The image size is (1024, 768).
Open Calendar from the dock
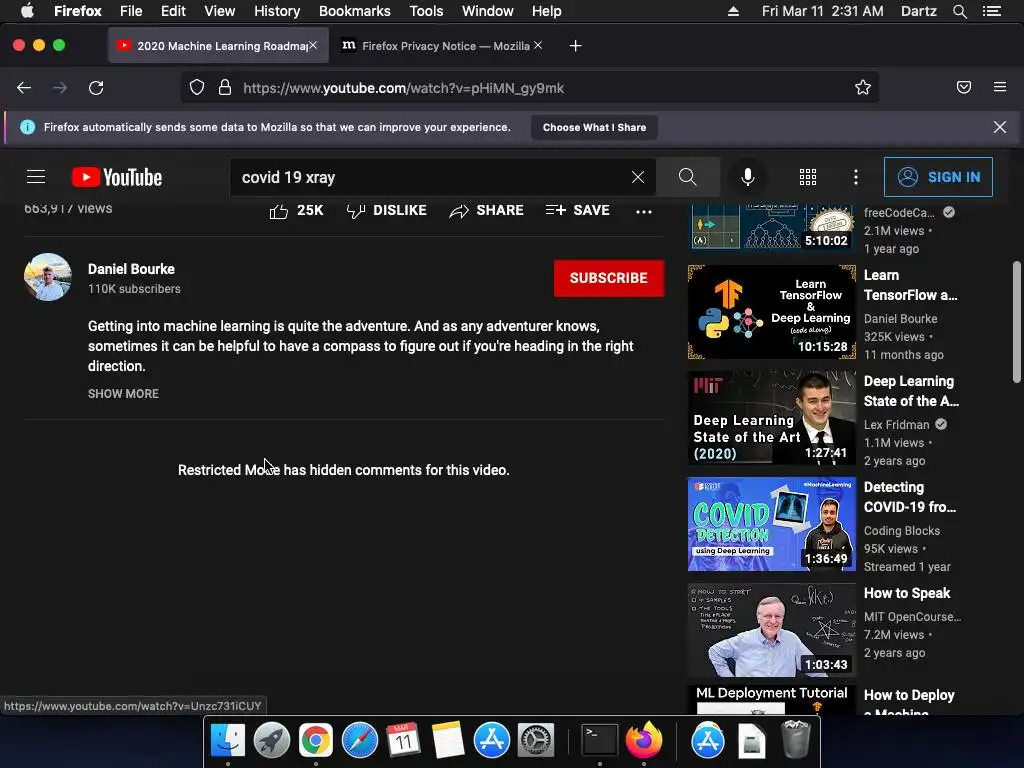tap(404, 740)
